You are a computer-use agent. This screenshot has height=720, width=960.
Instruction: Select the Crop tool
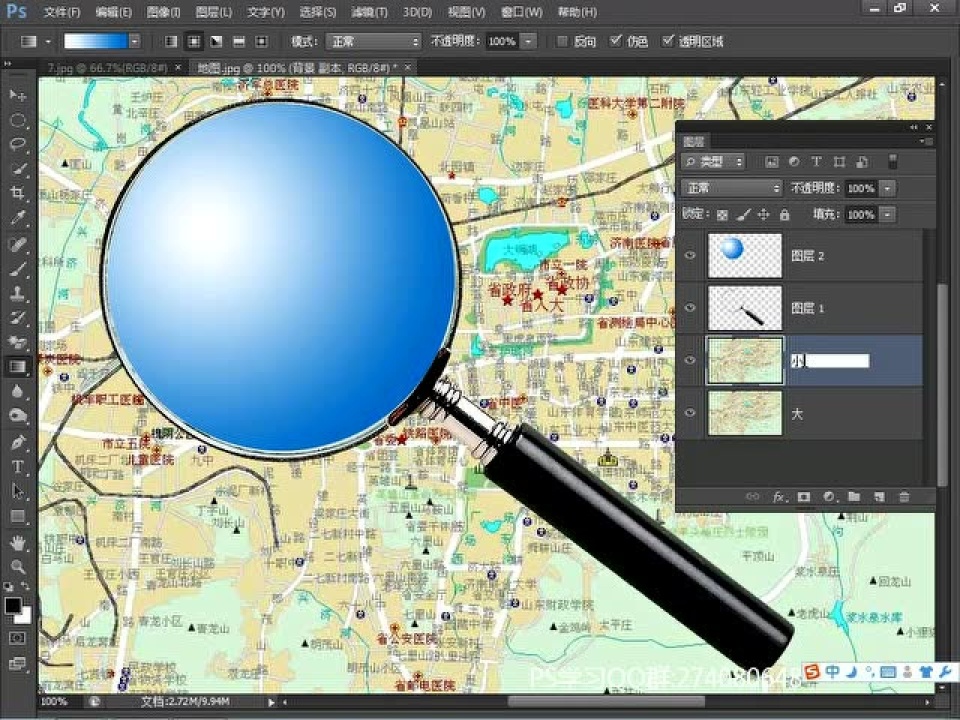click(x=18, y=193)
